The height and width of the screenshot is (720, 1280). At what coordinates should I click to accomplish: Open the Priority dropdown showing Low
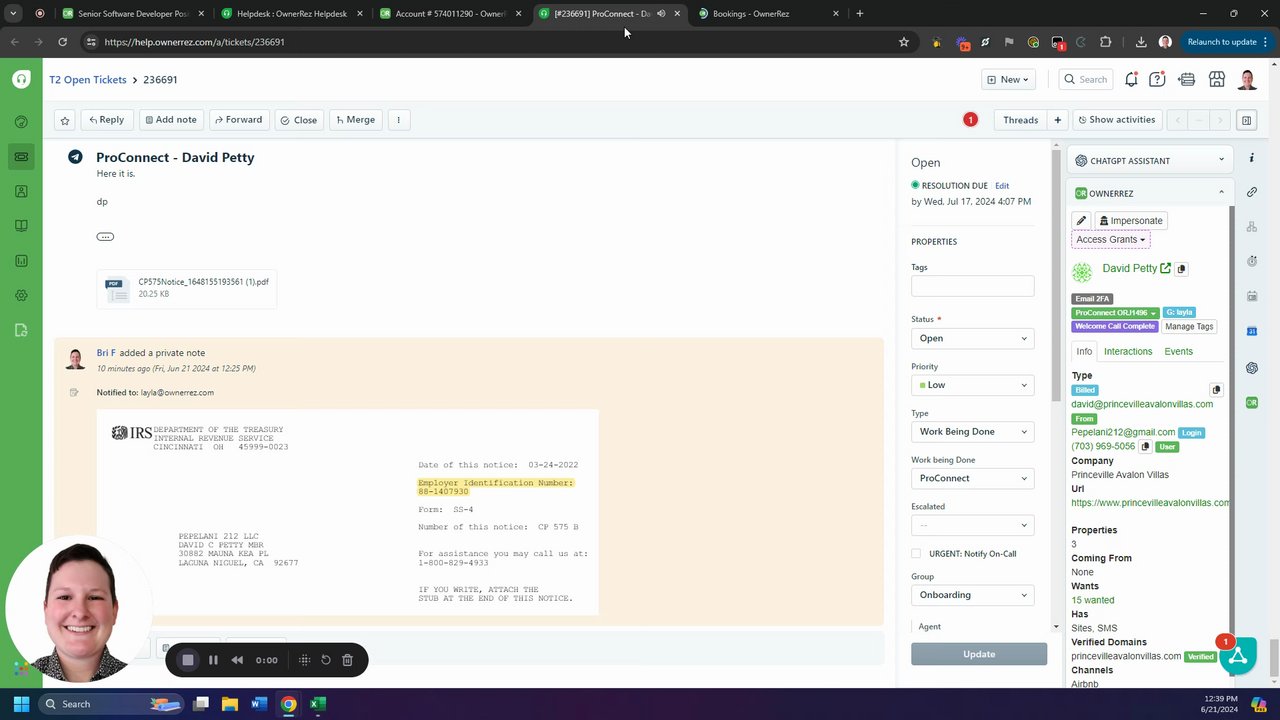[972, 385]
